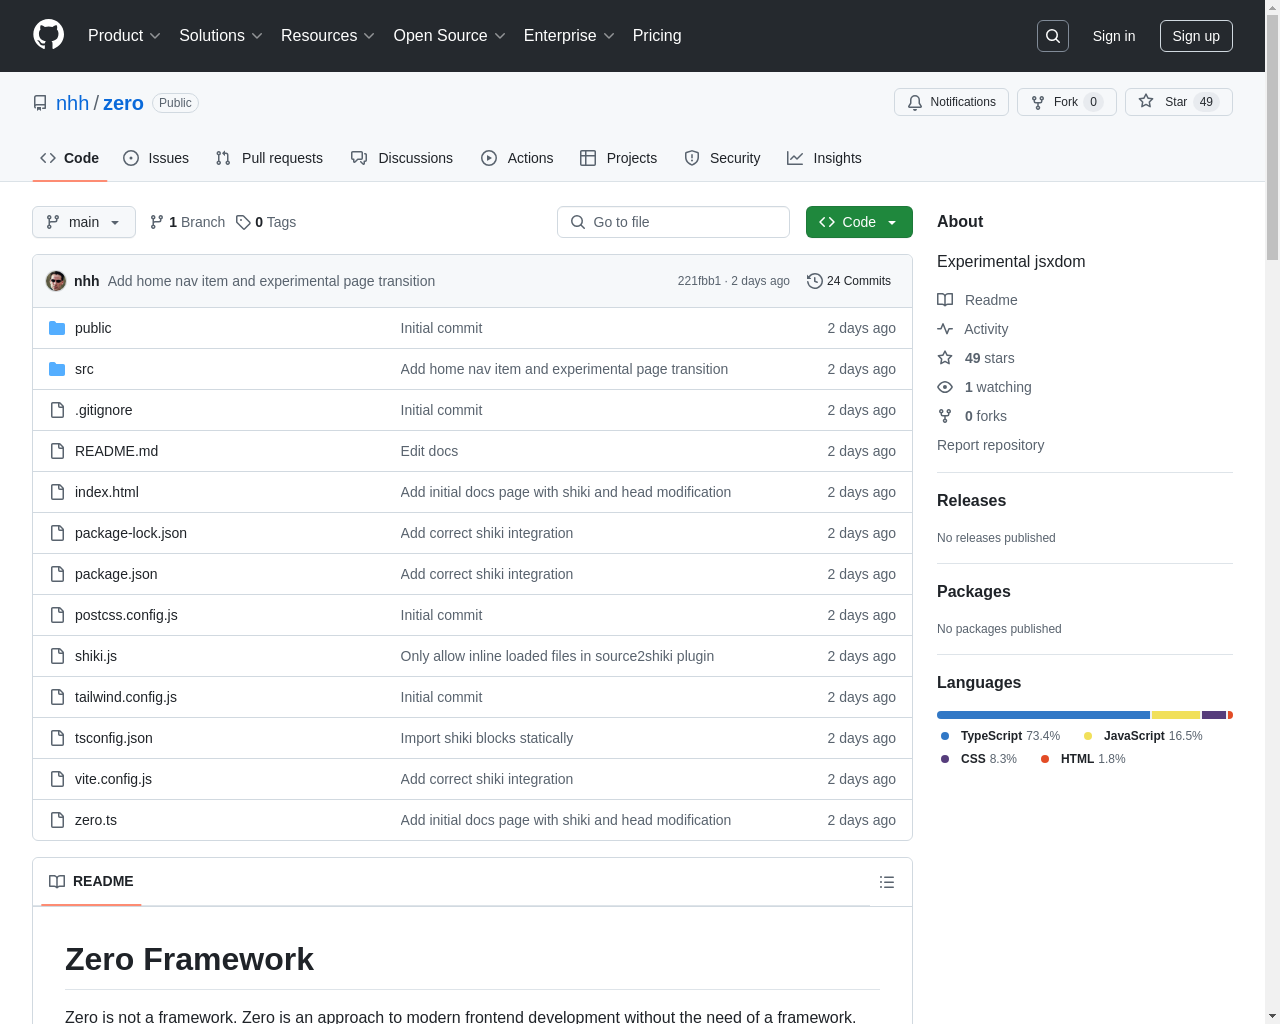The height and width of the screenshot is (1024, 1280).
Task: Star the repository with Star button
Action: tap(1178, 102)
